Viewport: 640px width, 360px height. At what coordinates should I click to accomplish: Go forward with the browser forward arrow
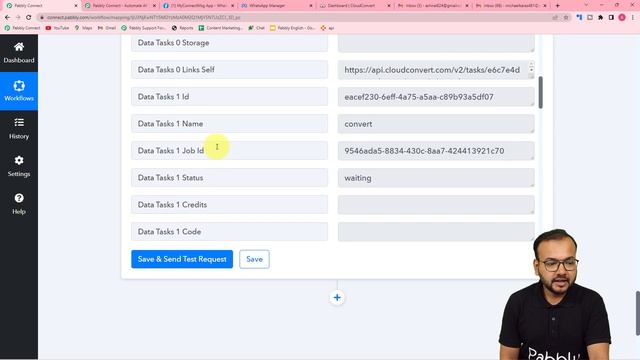pyautogui.click(x=18, y=18)
